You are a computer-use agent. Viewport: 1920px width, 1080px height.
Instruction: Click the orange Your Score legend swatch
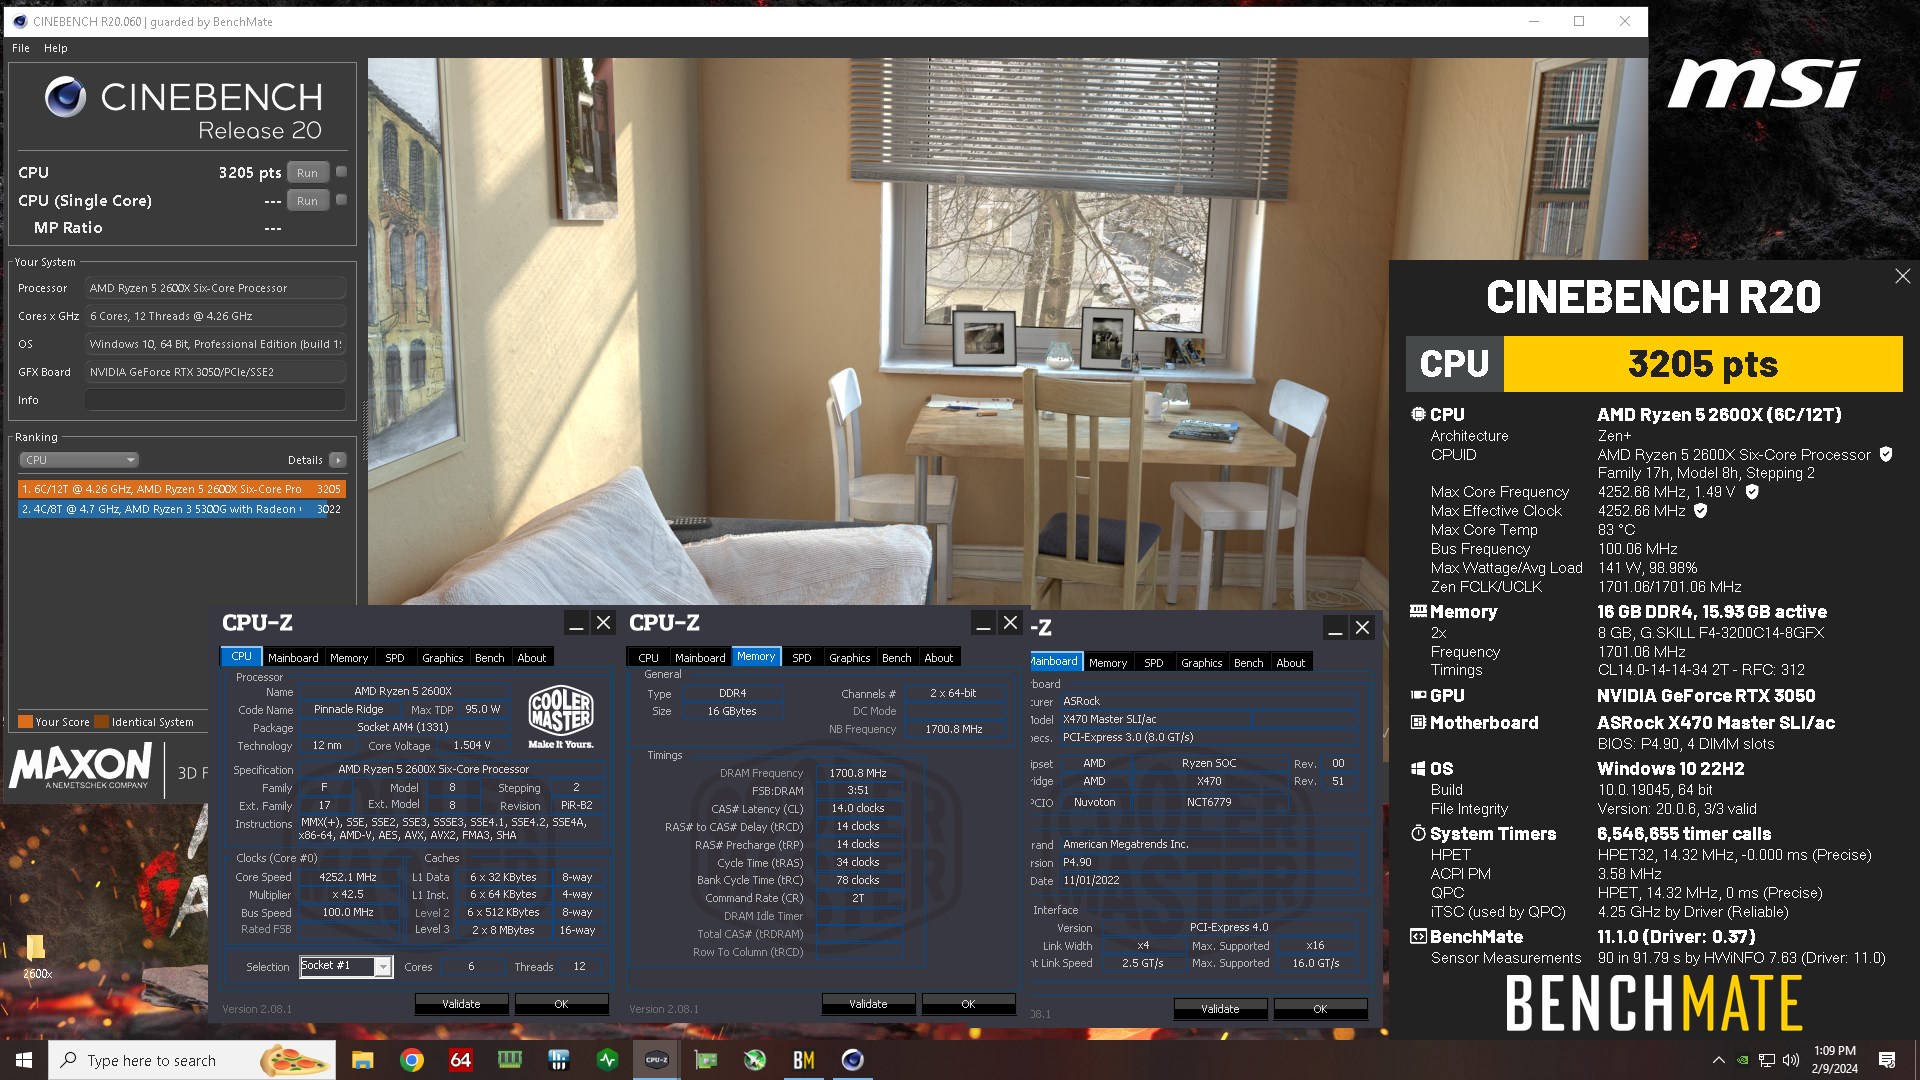pyautogui.click(x=25, y=722)
